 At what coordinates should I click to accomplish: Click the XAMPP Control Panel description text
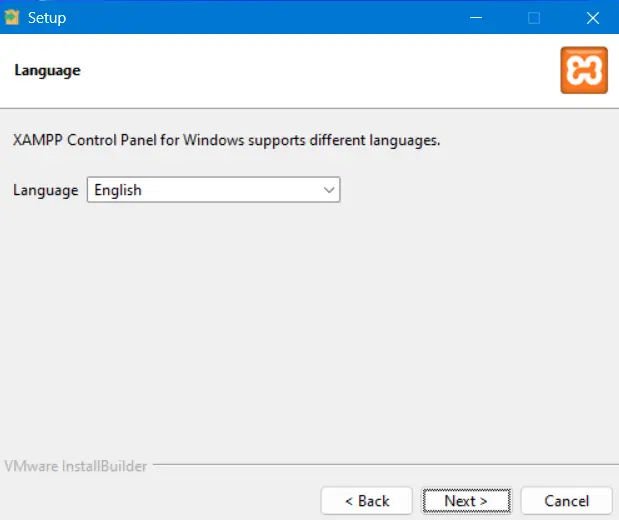click(227, 141)
